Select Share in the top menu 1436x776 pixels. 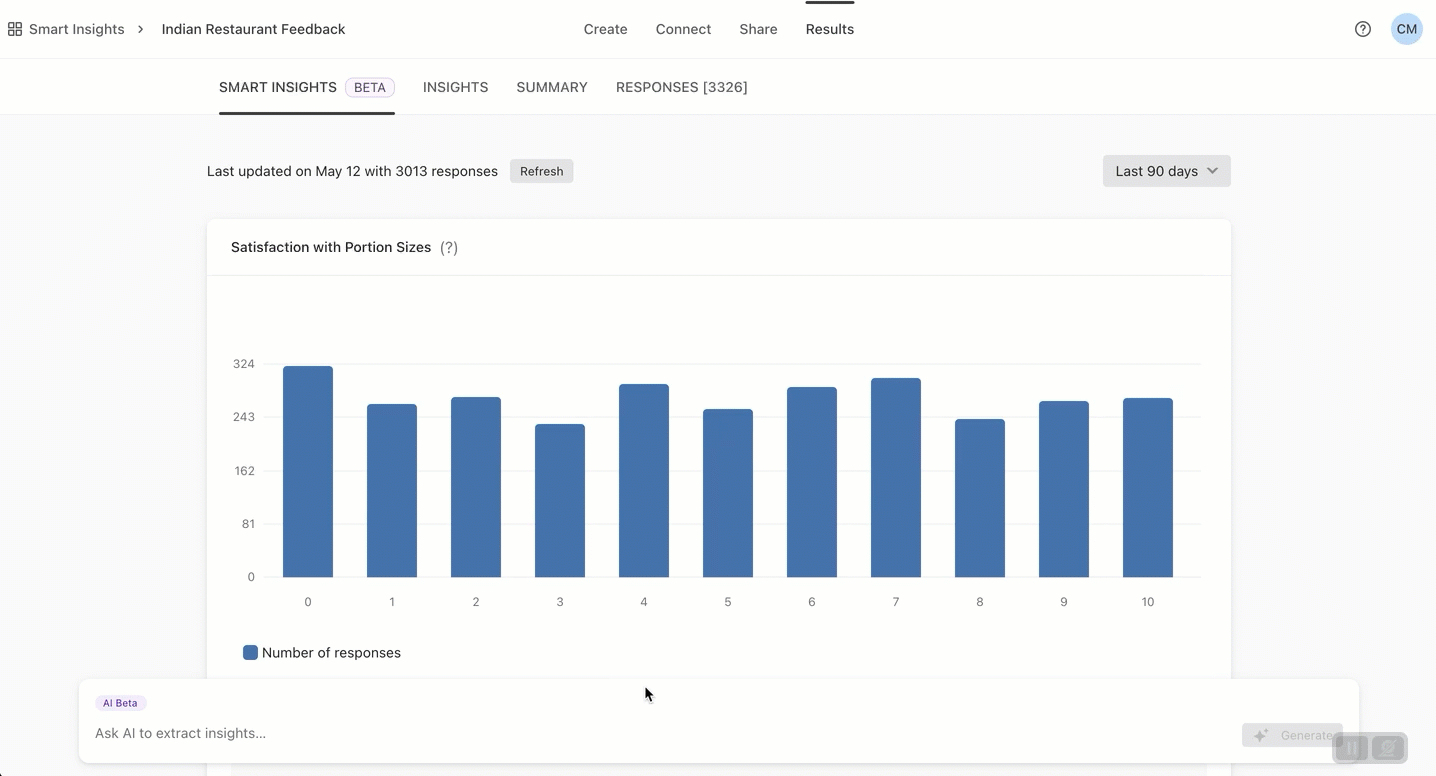tap(757, 29)
